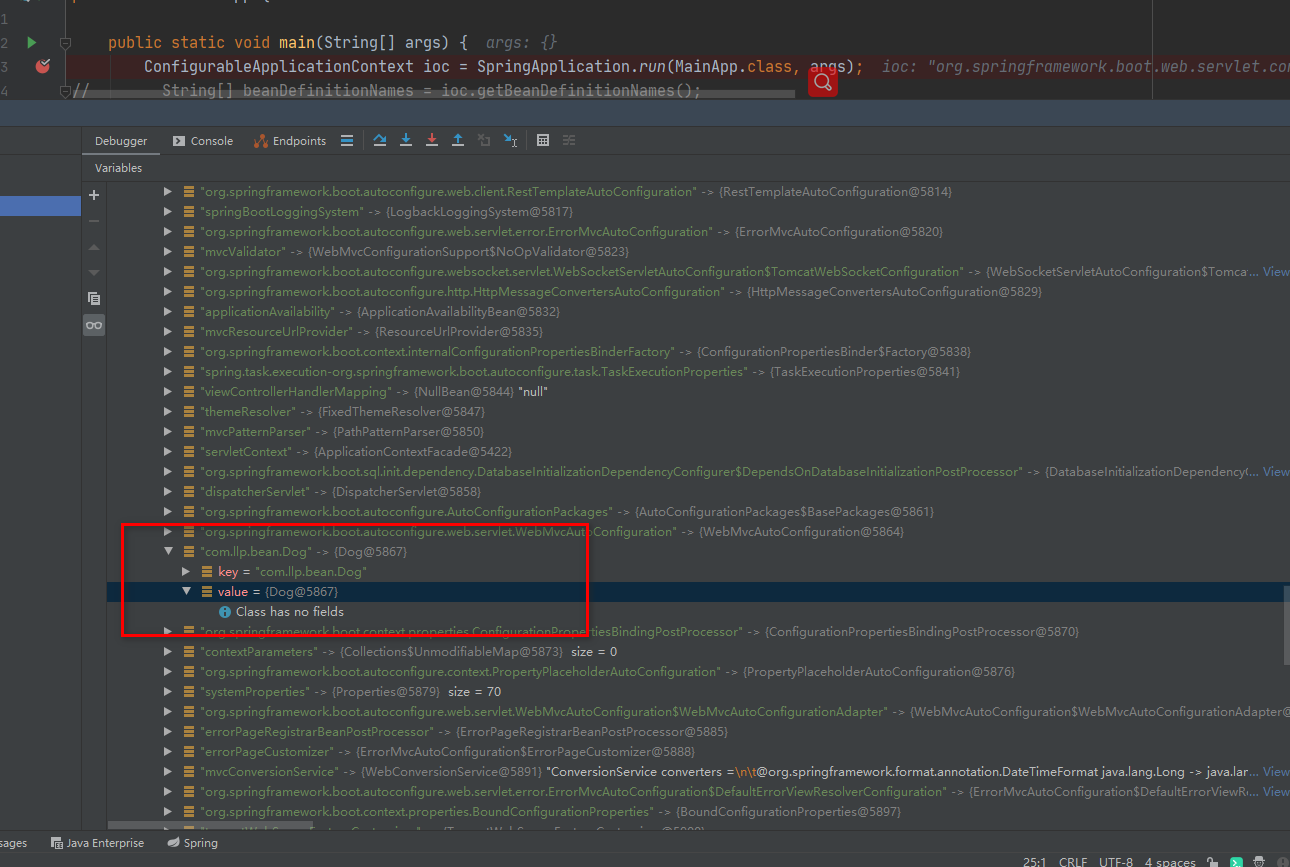Expand the systemProperties entry

click(168, 691)
